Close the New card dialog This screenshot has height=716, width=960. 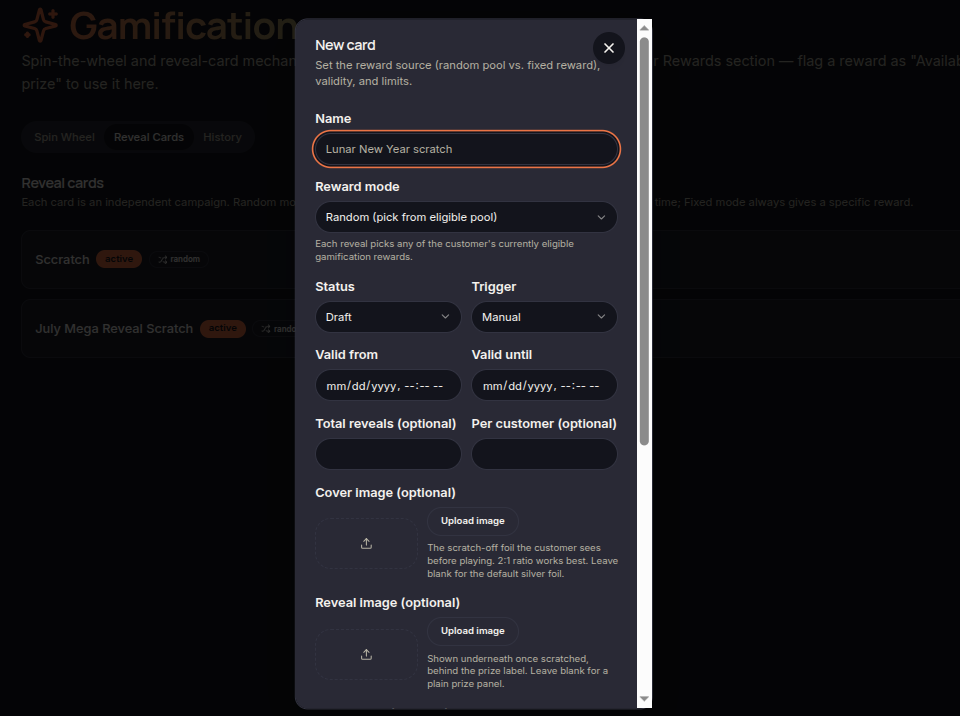(609, 48)
